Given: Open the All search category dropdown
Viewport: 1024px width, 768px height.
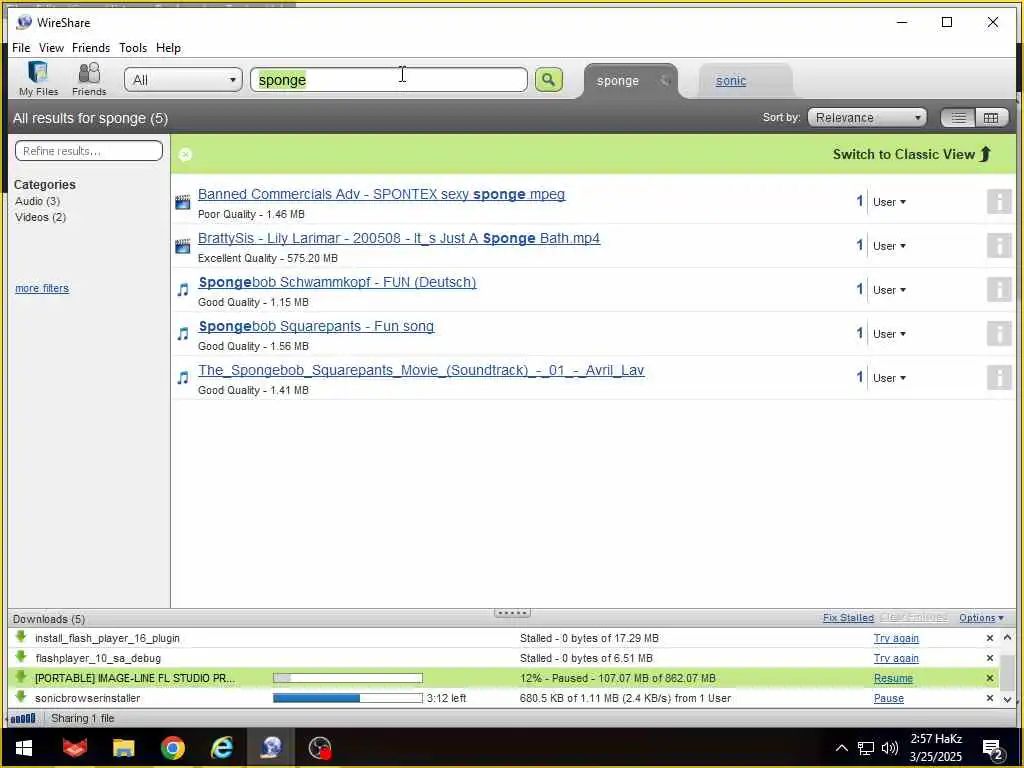Looking at the screenshot, I should coord(184,80).
